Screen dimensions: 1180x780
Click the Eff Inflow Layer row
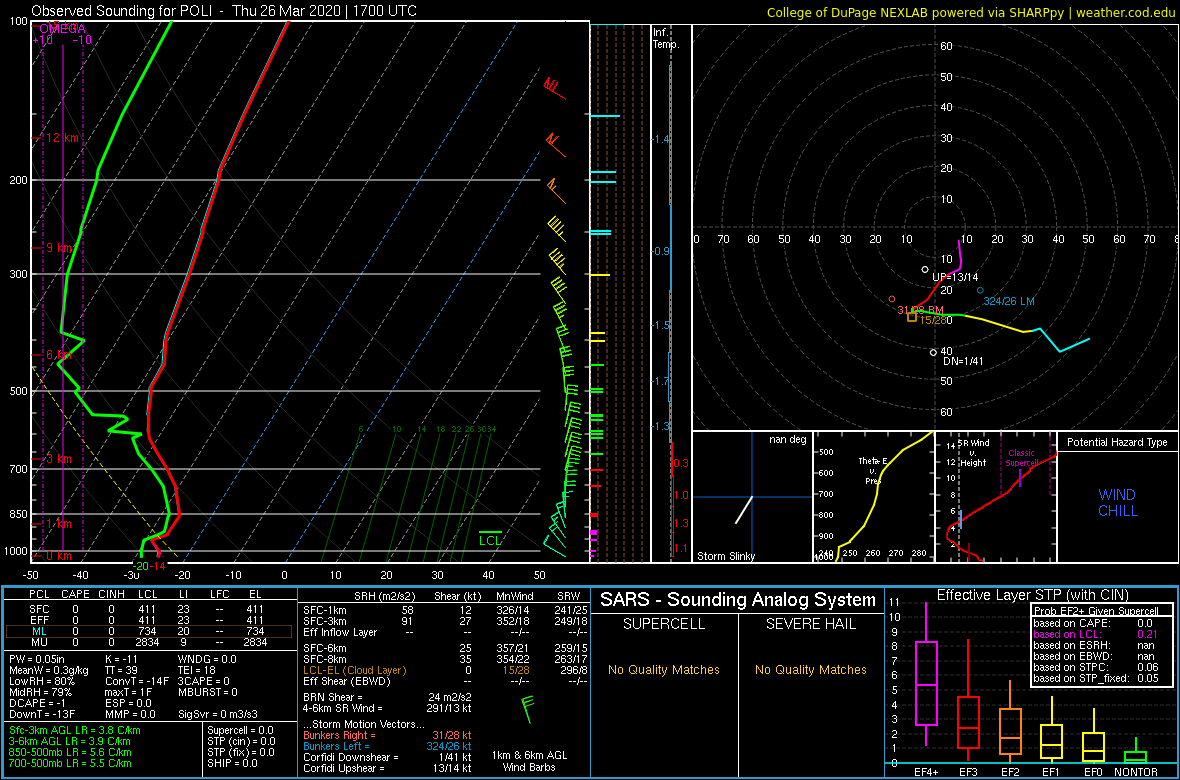444,631
